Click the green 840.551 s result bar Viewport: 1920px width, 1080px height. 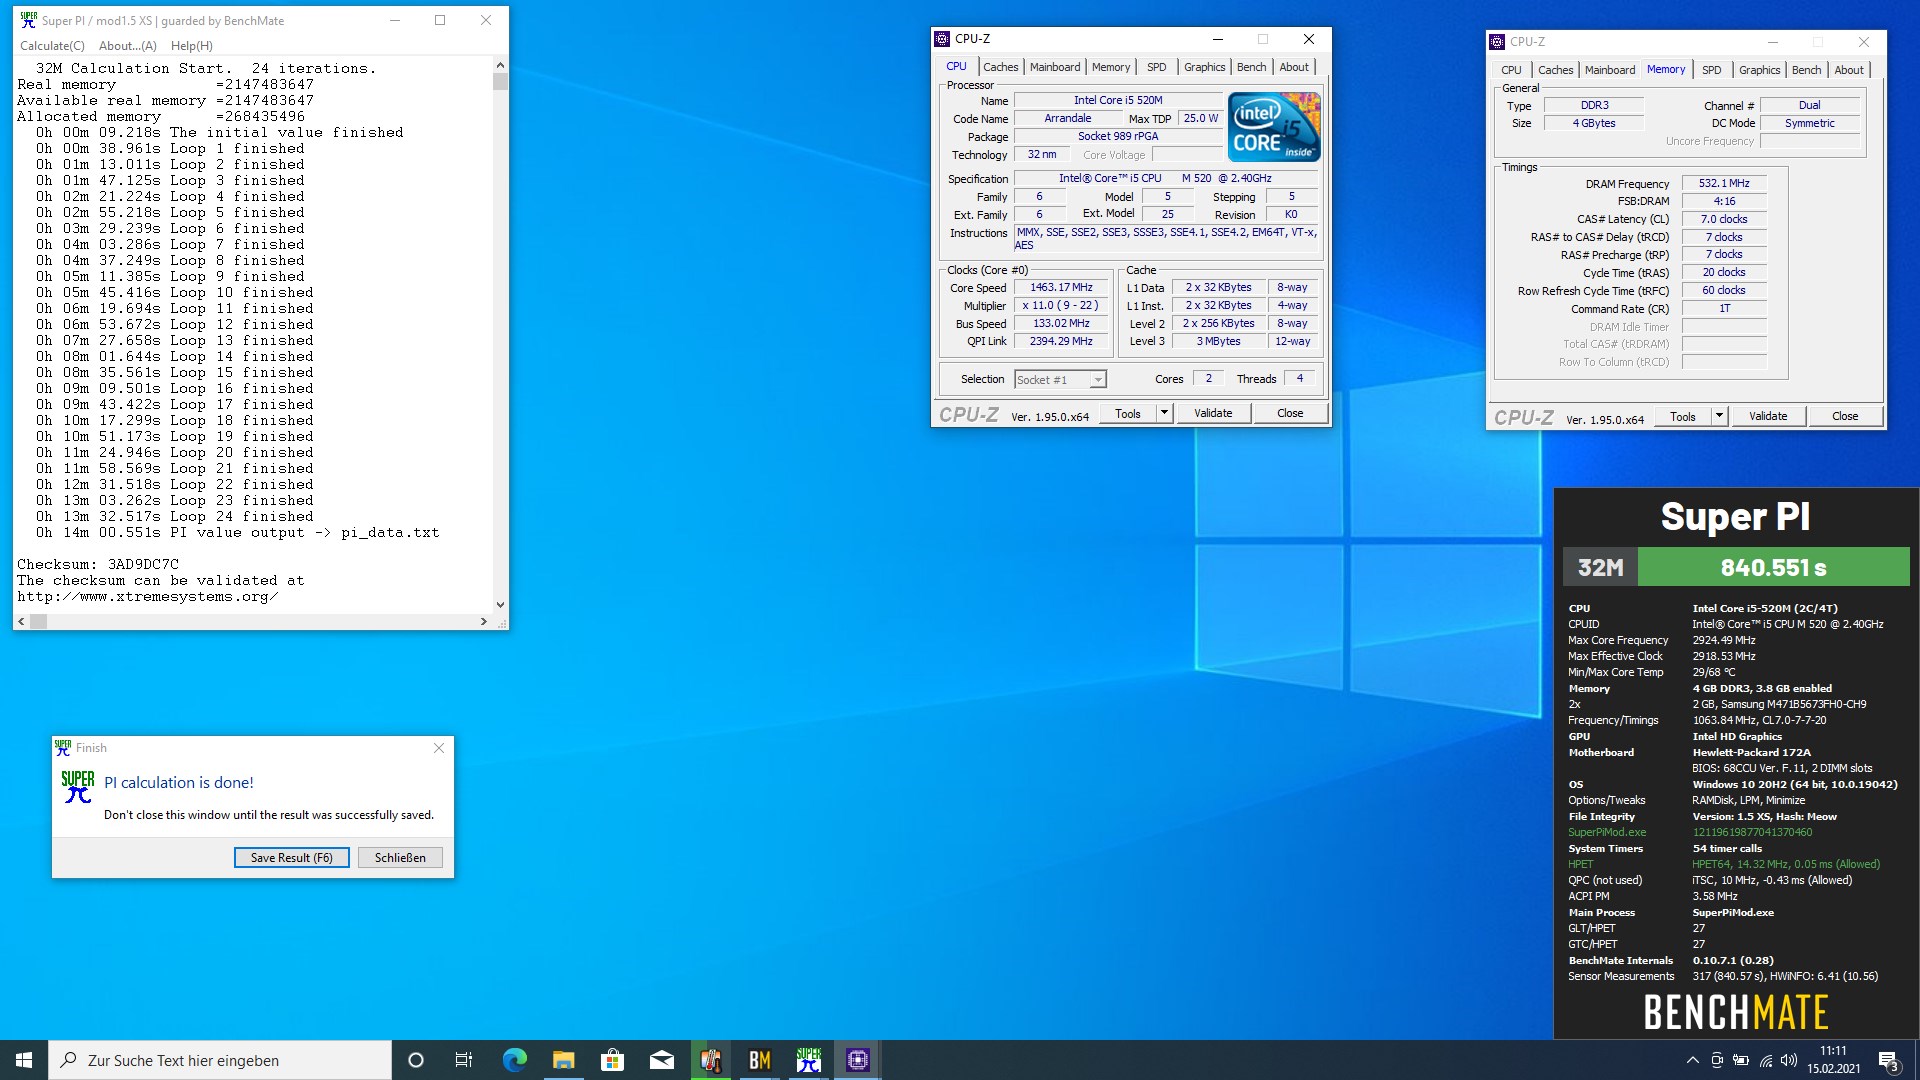click(x=1773, y=567)
